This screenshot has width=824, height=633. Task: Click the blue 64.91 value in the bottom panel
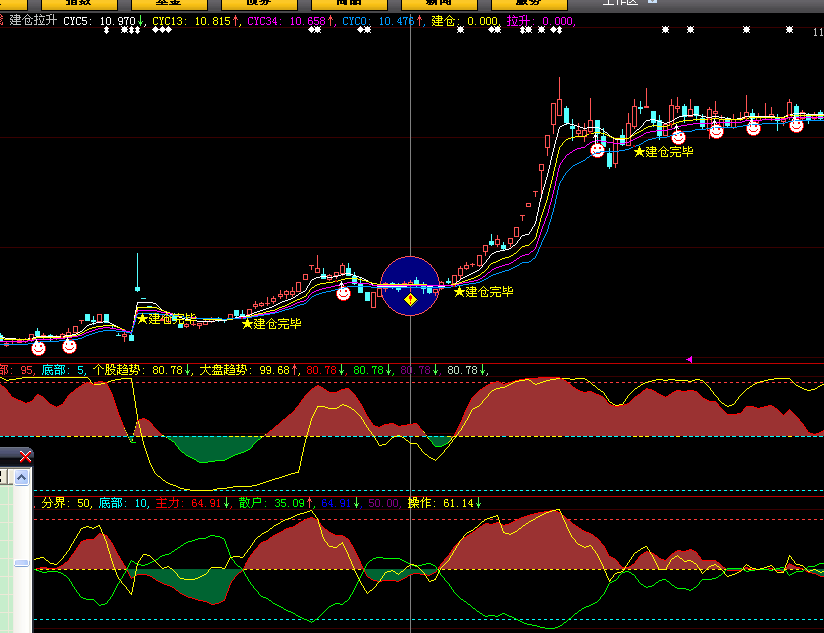[x=340, y=503]
